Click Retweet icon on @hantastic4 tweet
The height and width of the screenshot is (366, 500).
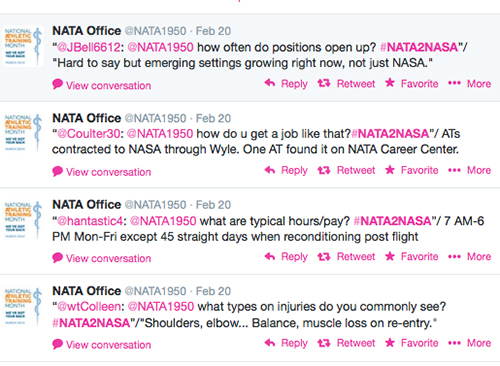324,256
